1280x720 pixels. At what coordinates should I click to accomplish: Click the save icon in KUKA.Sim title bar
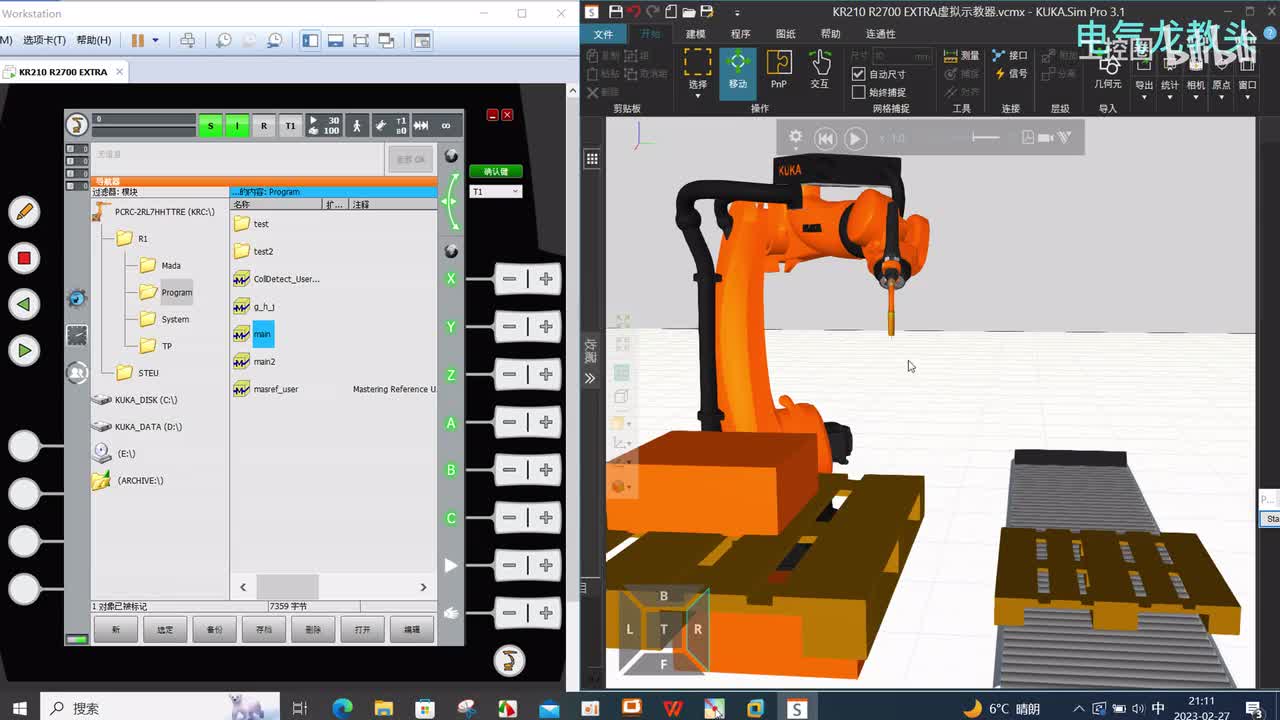tap(616, 12)
